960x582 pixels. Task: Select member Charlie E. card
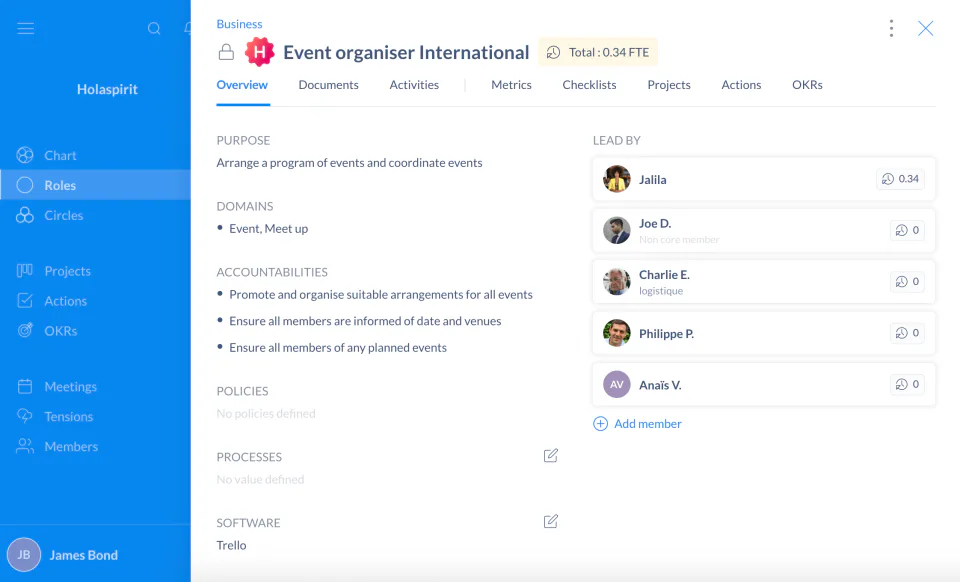740,282
